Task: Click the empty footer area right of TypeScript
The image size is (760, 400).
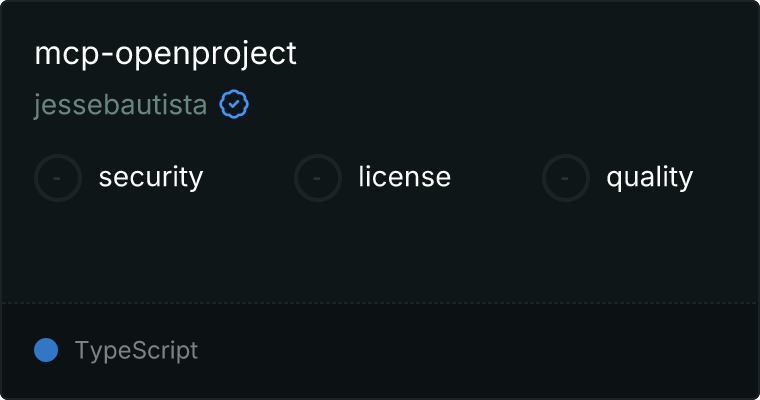Action: pos(480,351)
